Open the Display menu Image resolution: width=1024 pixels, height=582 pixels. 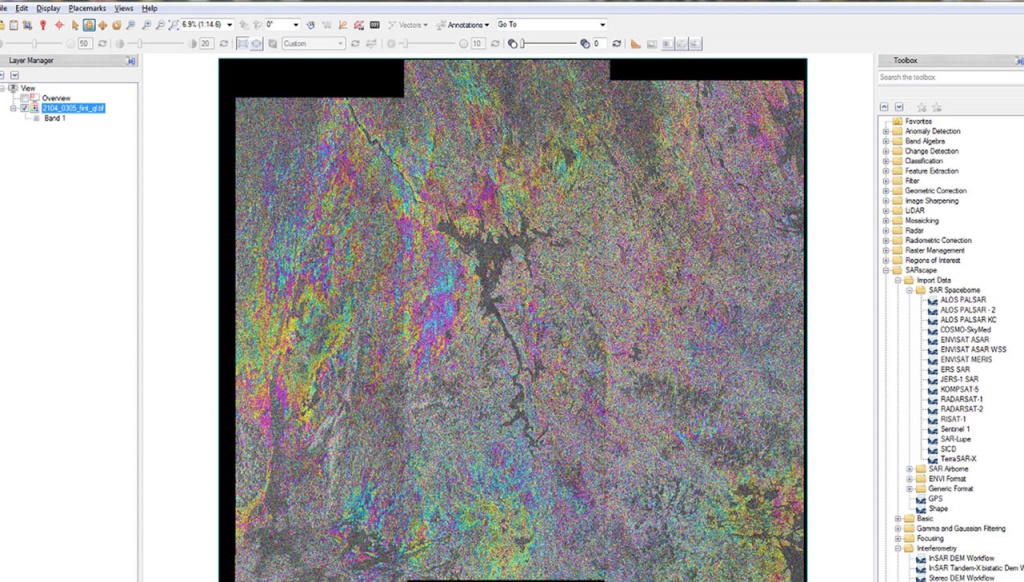48,8
